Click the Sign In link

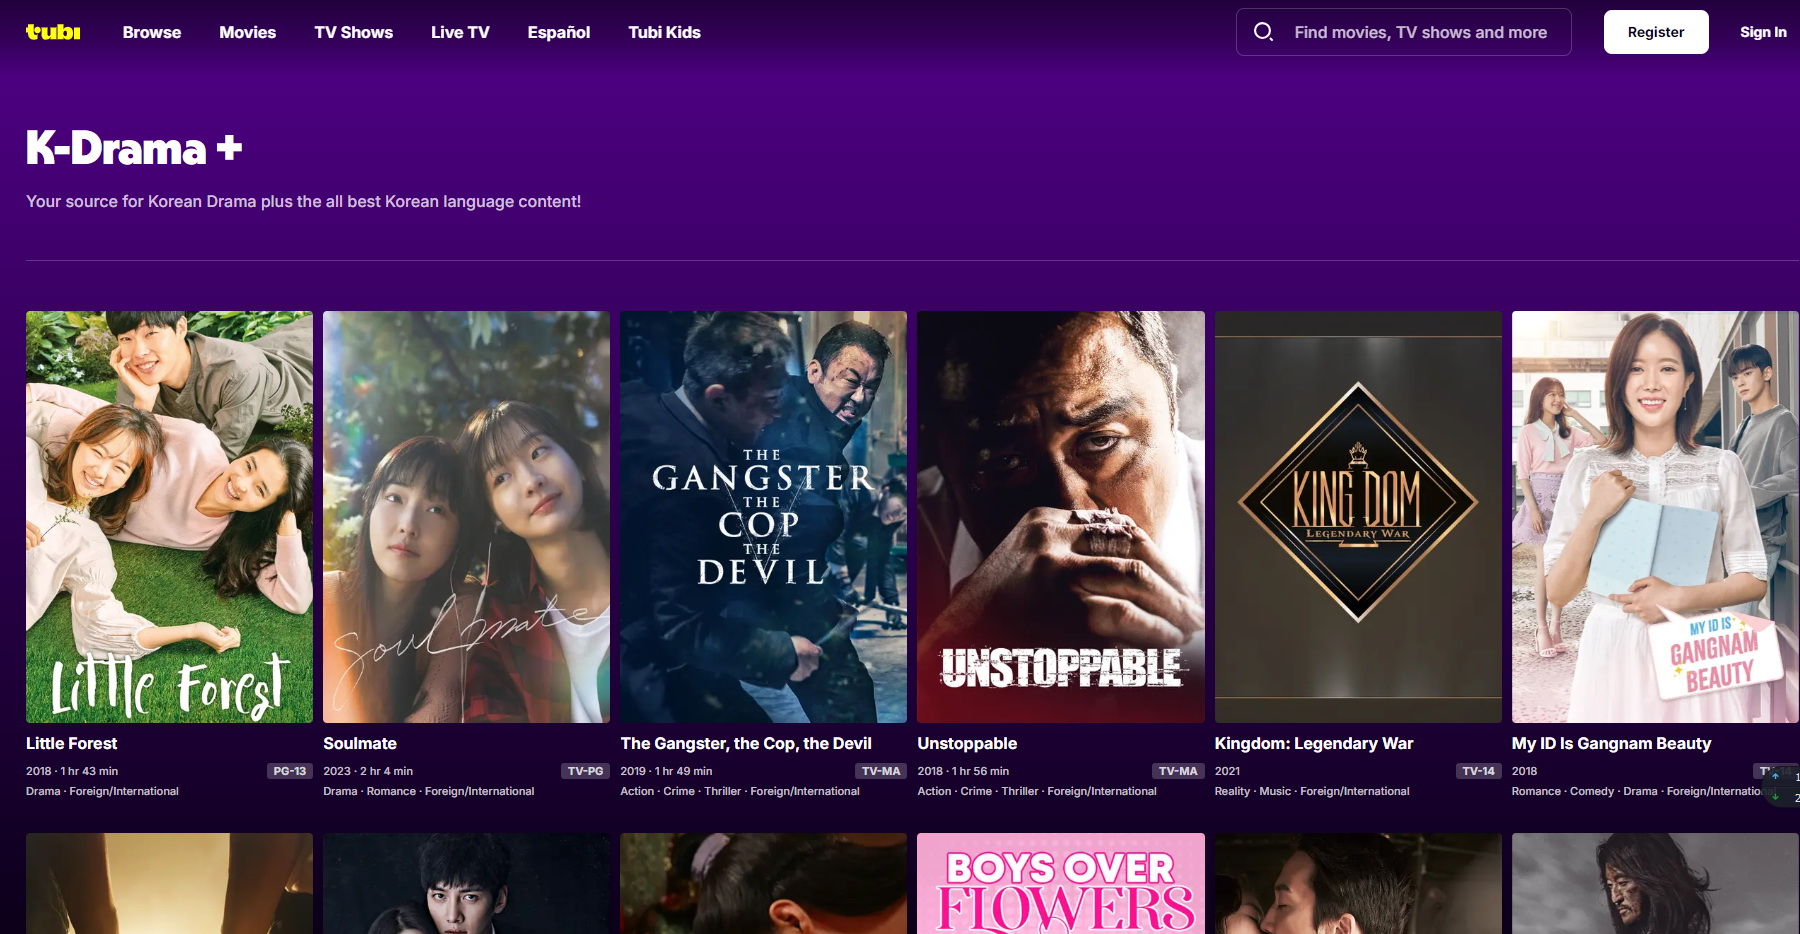pos(1762,32)
